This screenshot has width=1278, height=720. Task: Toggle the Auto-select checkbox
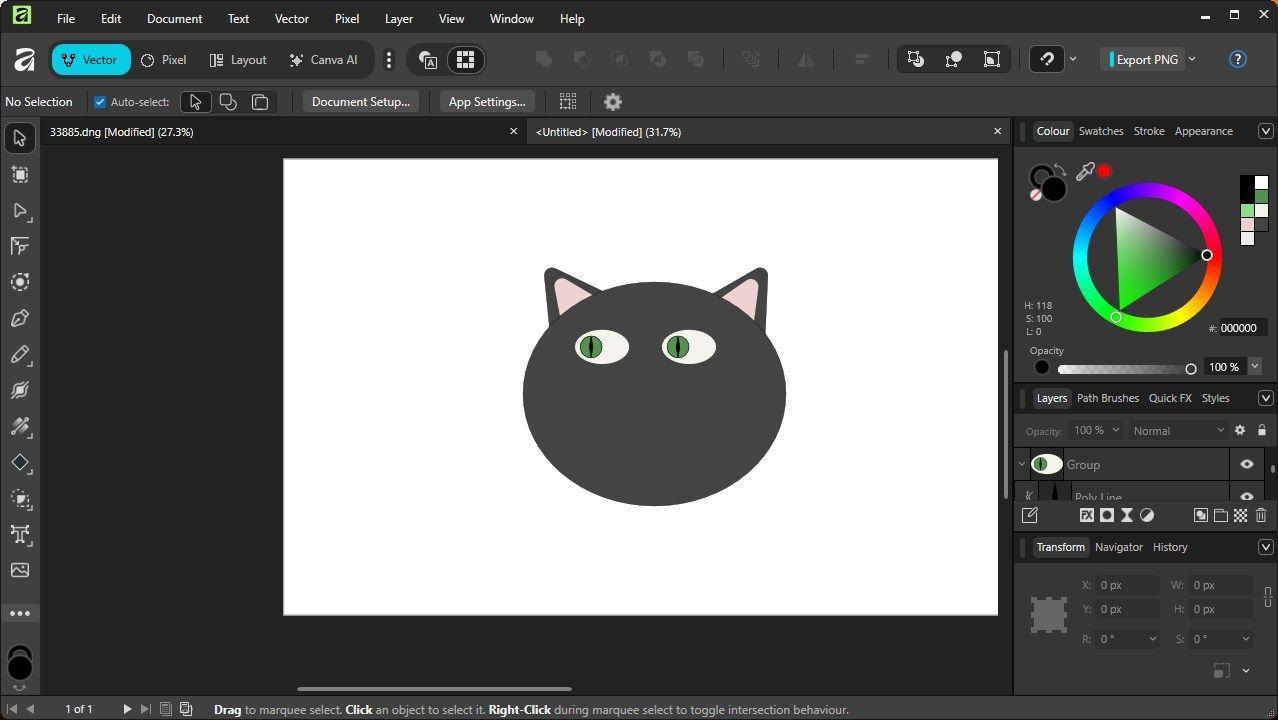100,102
